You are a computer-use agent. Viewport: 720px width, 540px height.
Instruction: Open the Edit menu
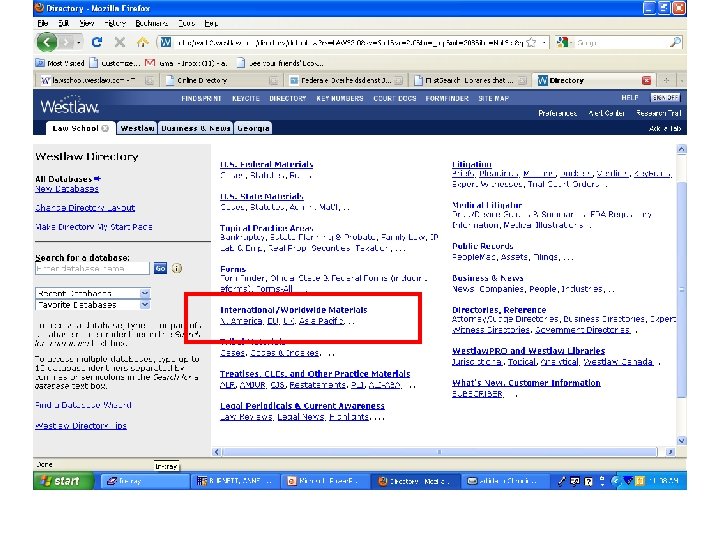coord(63,23)
